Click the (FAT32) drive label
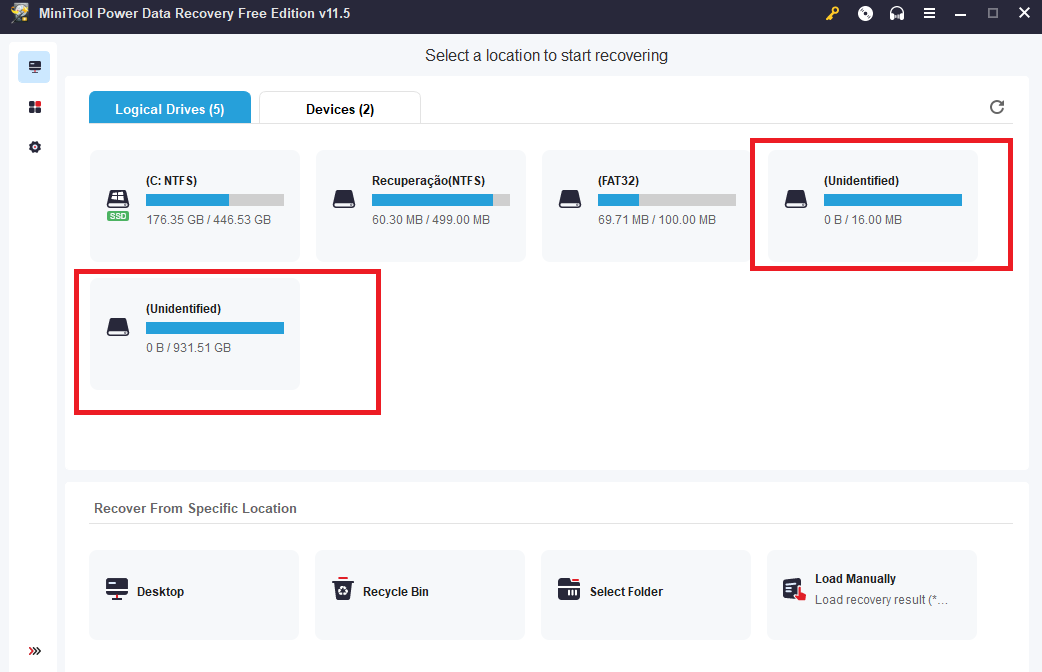1042x672 pixels. [618, 181]
